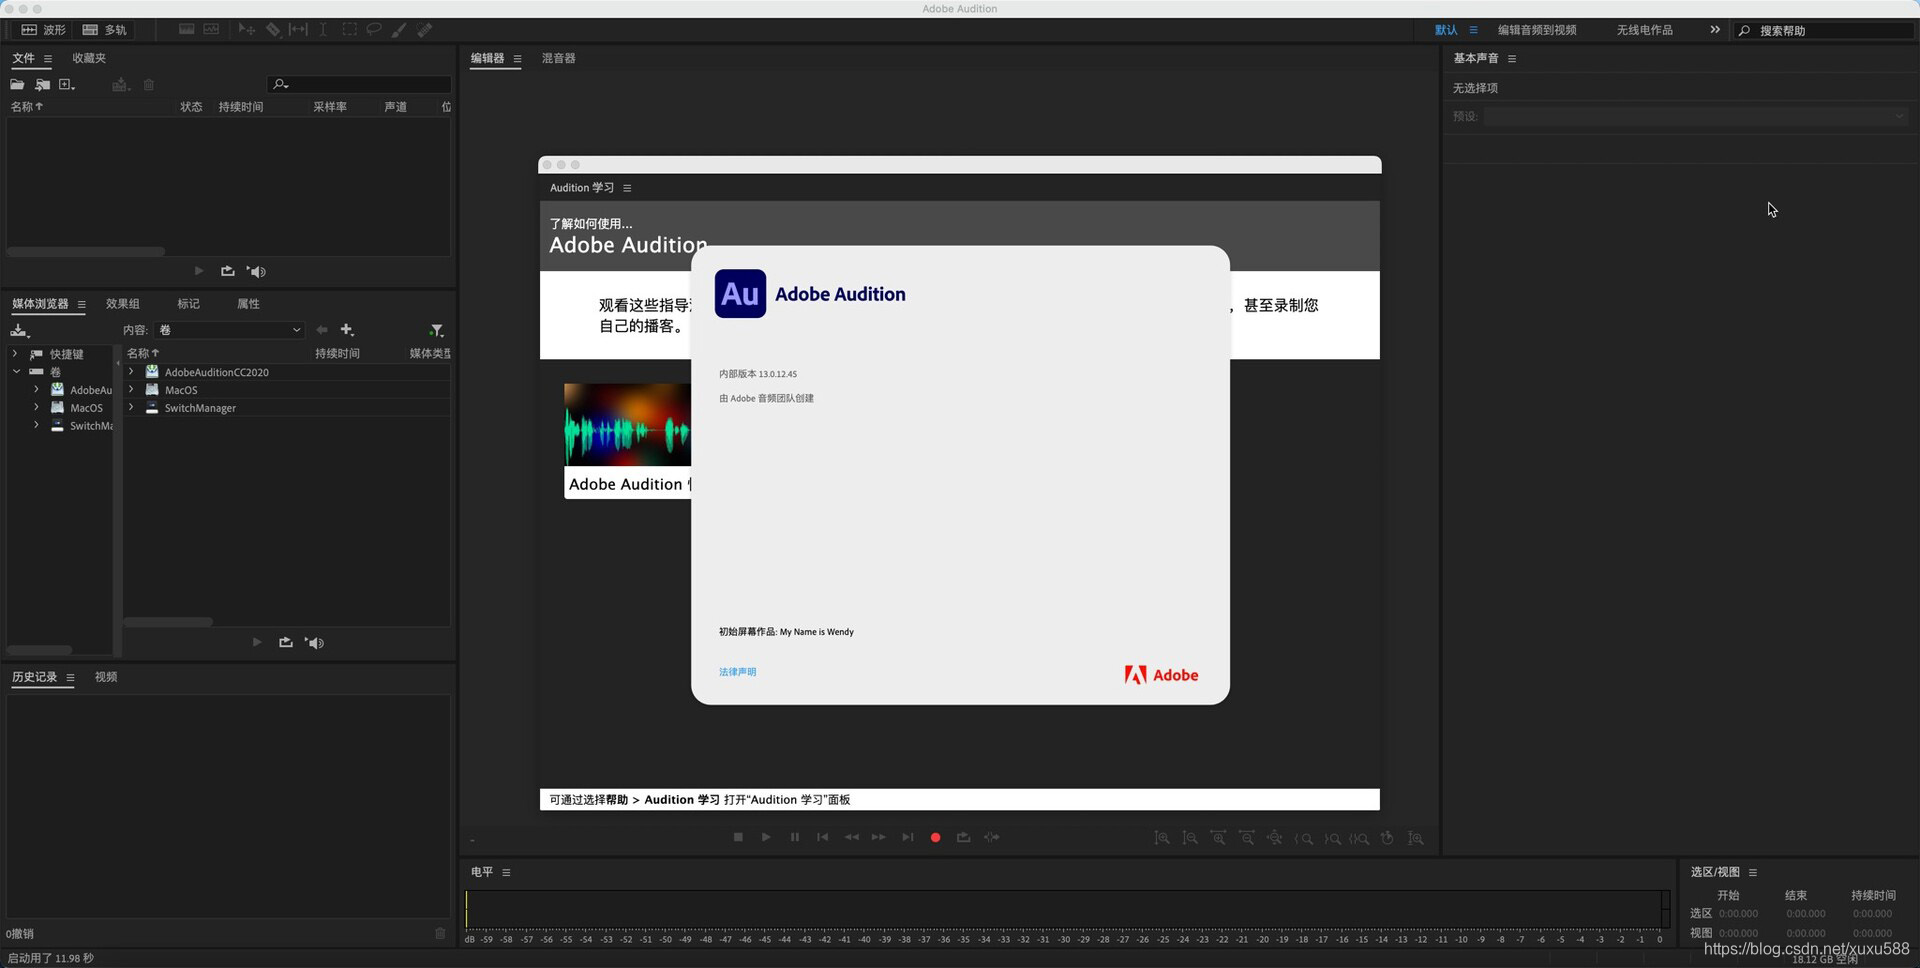
Task: Switch to the 效果组 tab
Action: click(123, 304)
